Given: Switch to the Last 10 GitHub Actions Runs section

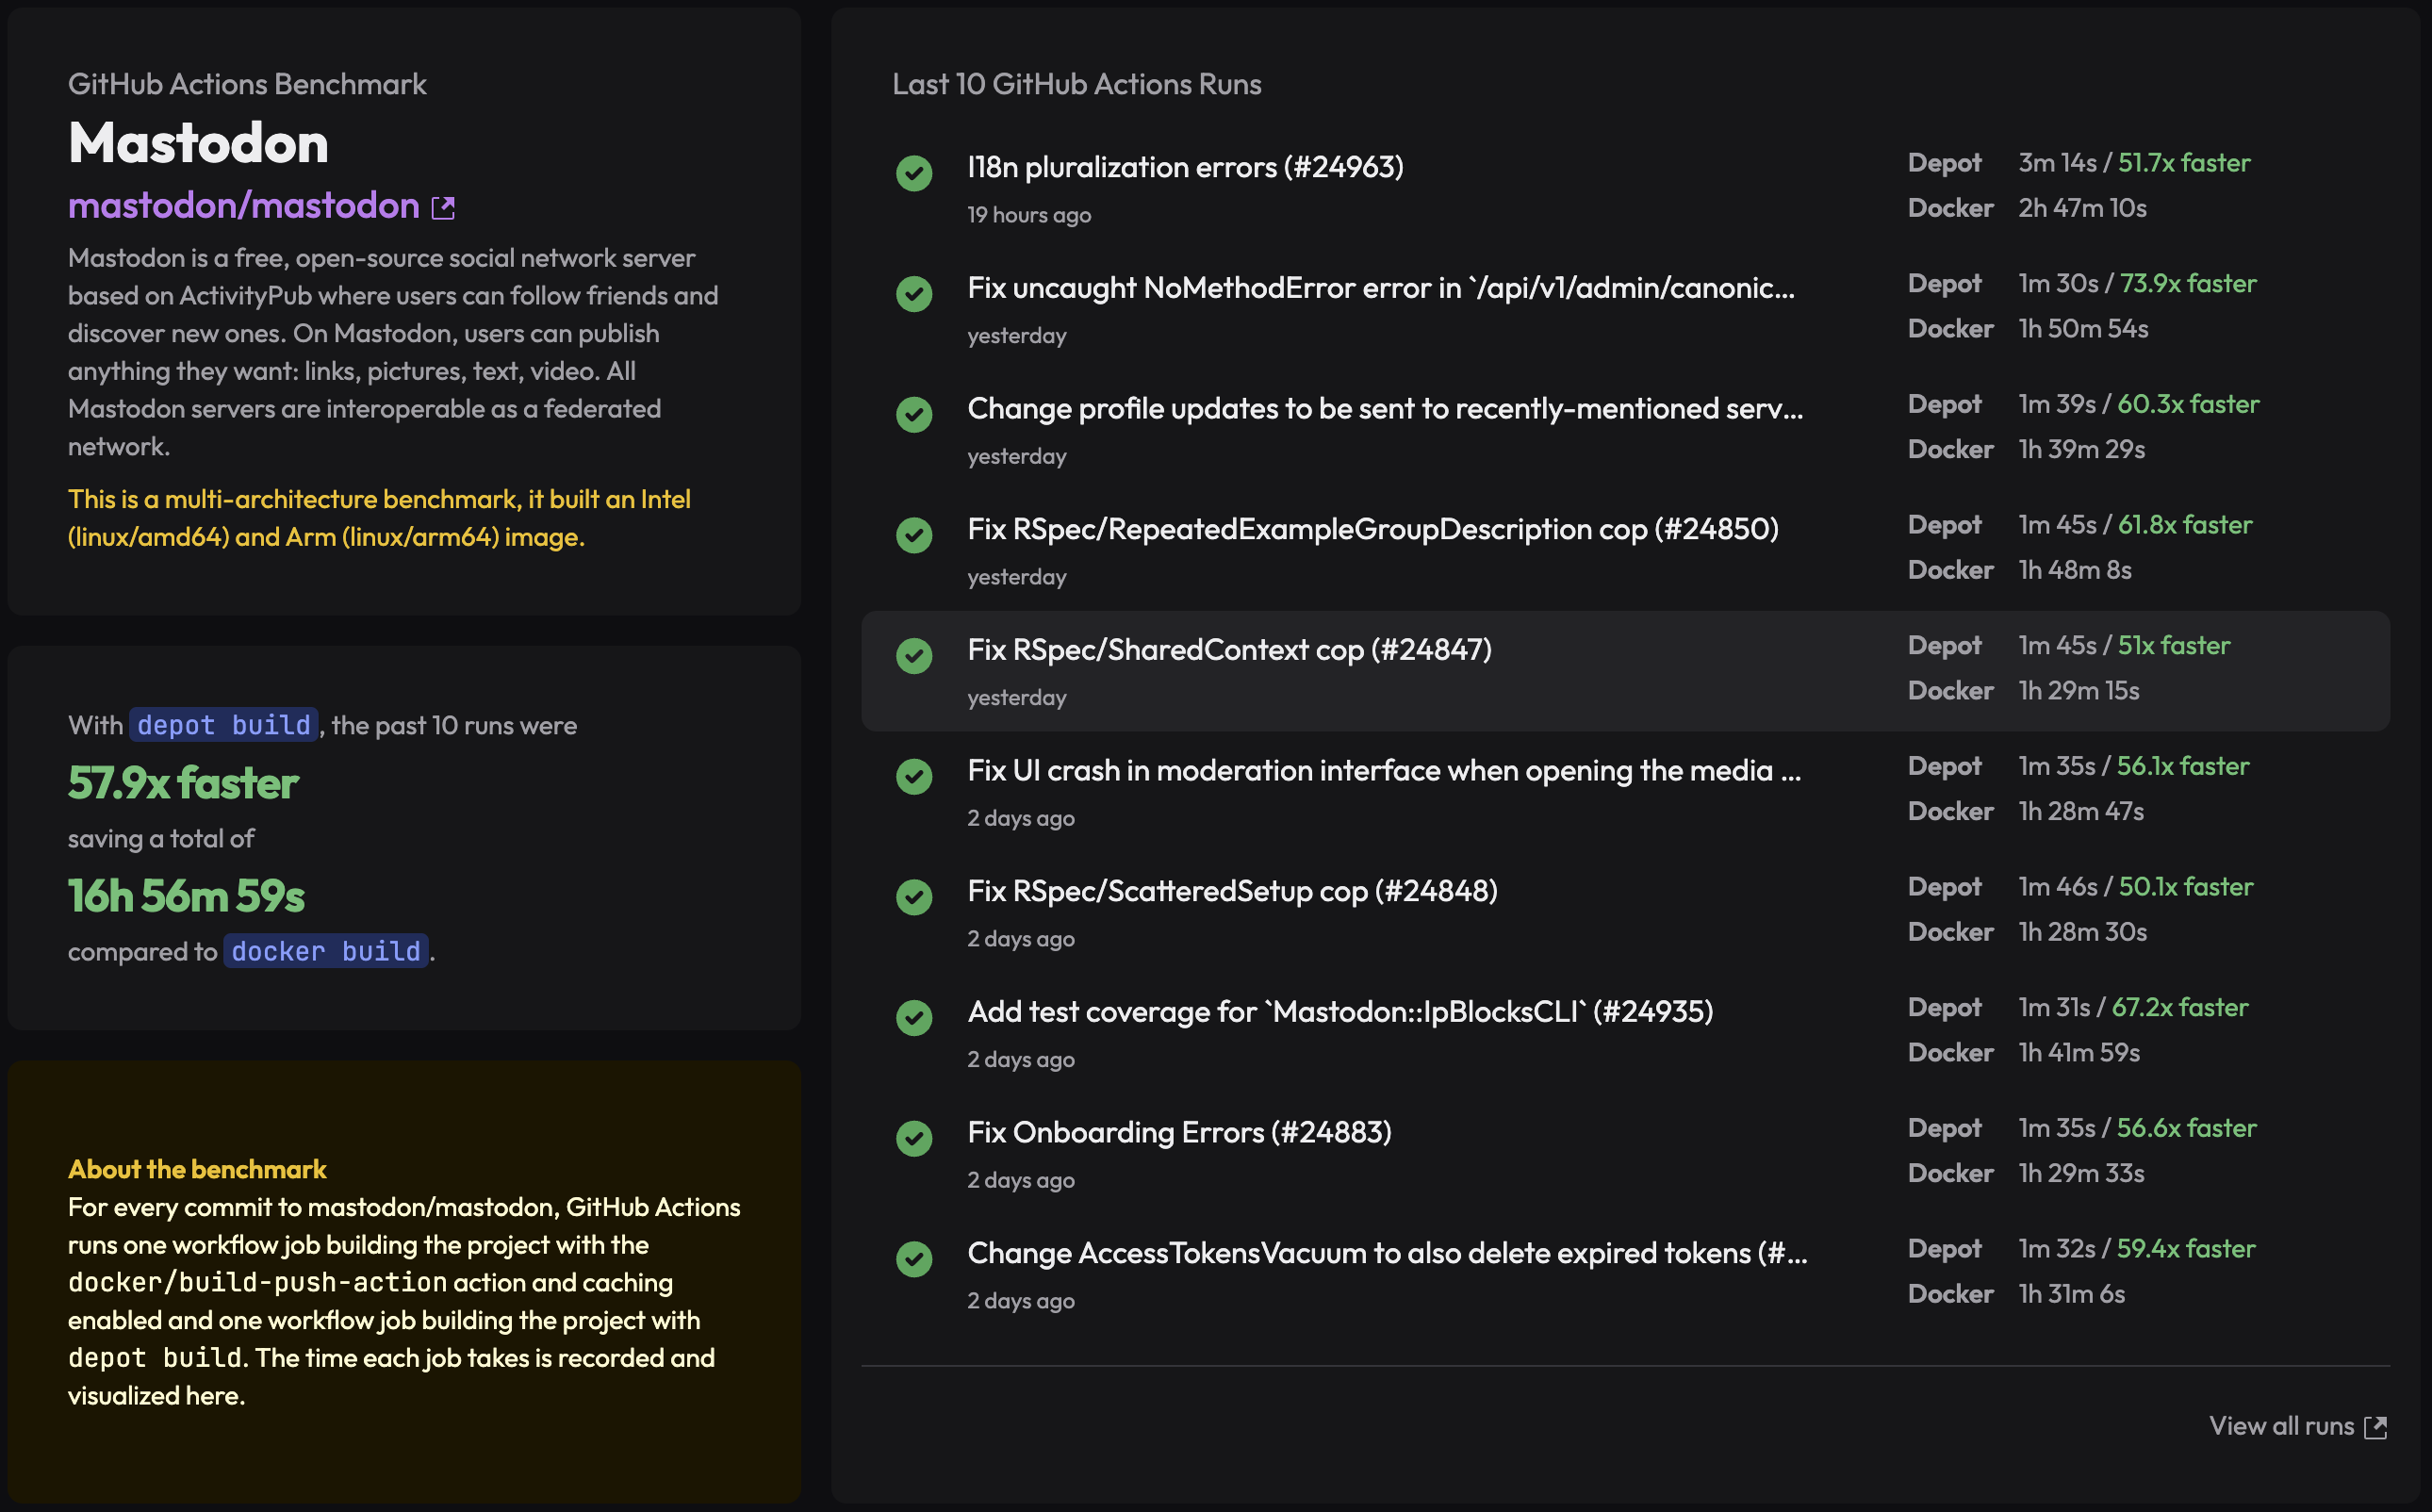Looking at the screenshot, I should click(1076, 84).
